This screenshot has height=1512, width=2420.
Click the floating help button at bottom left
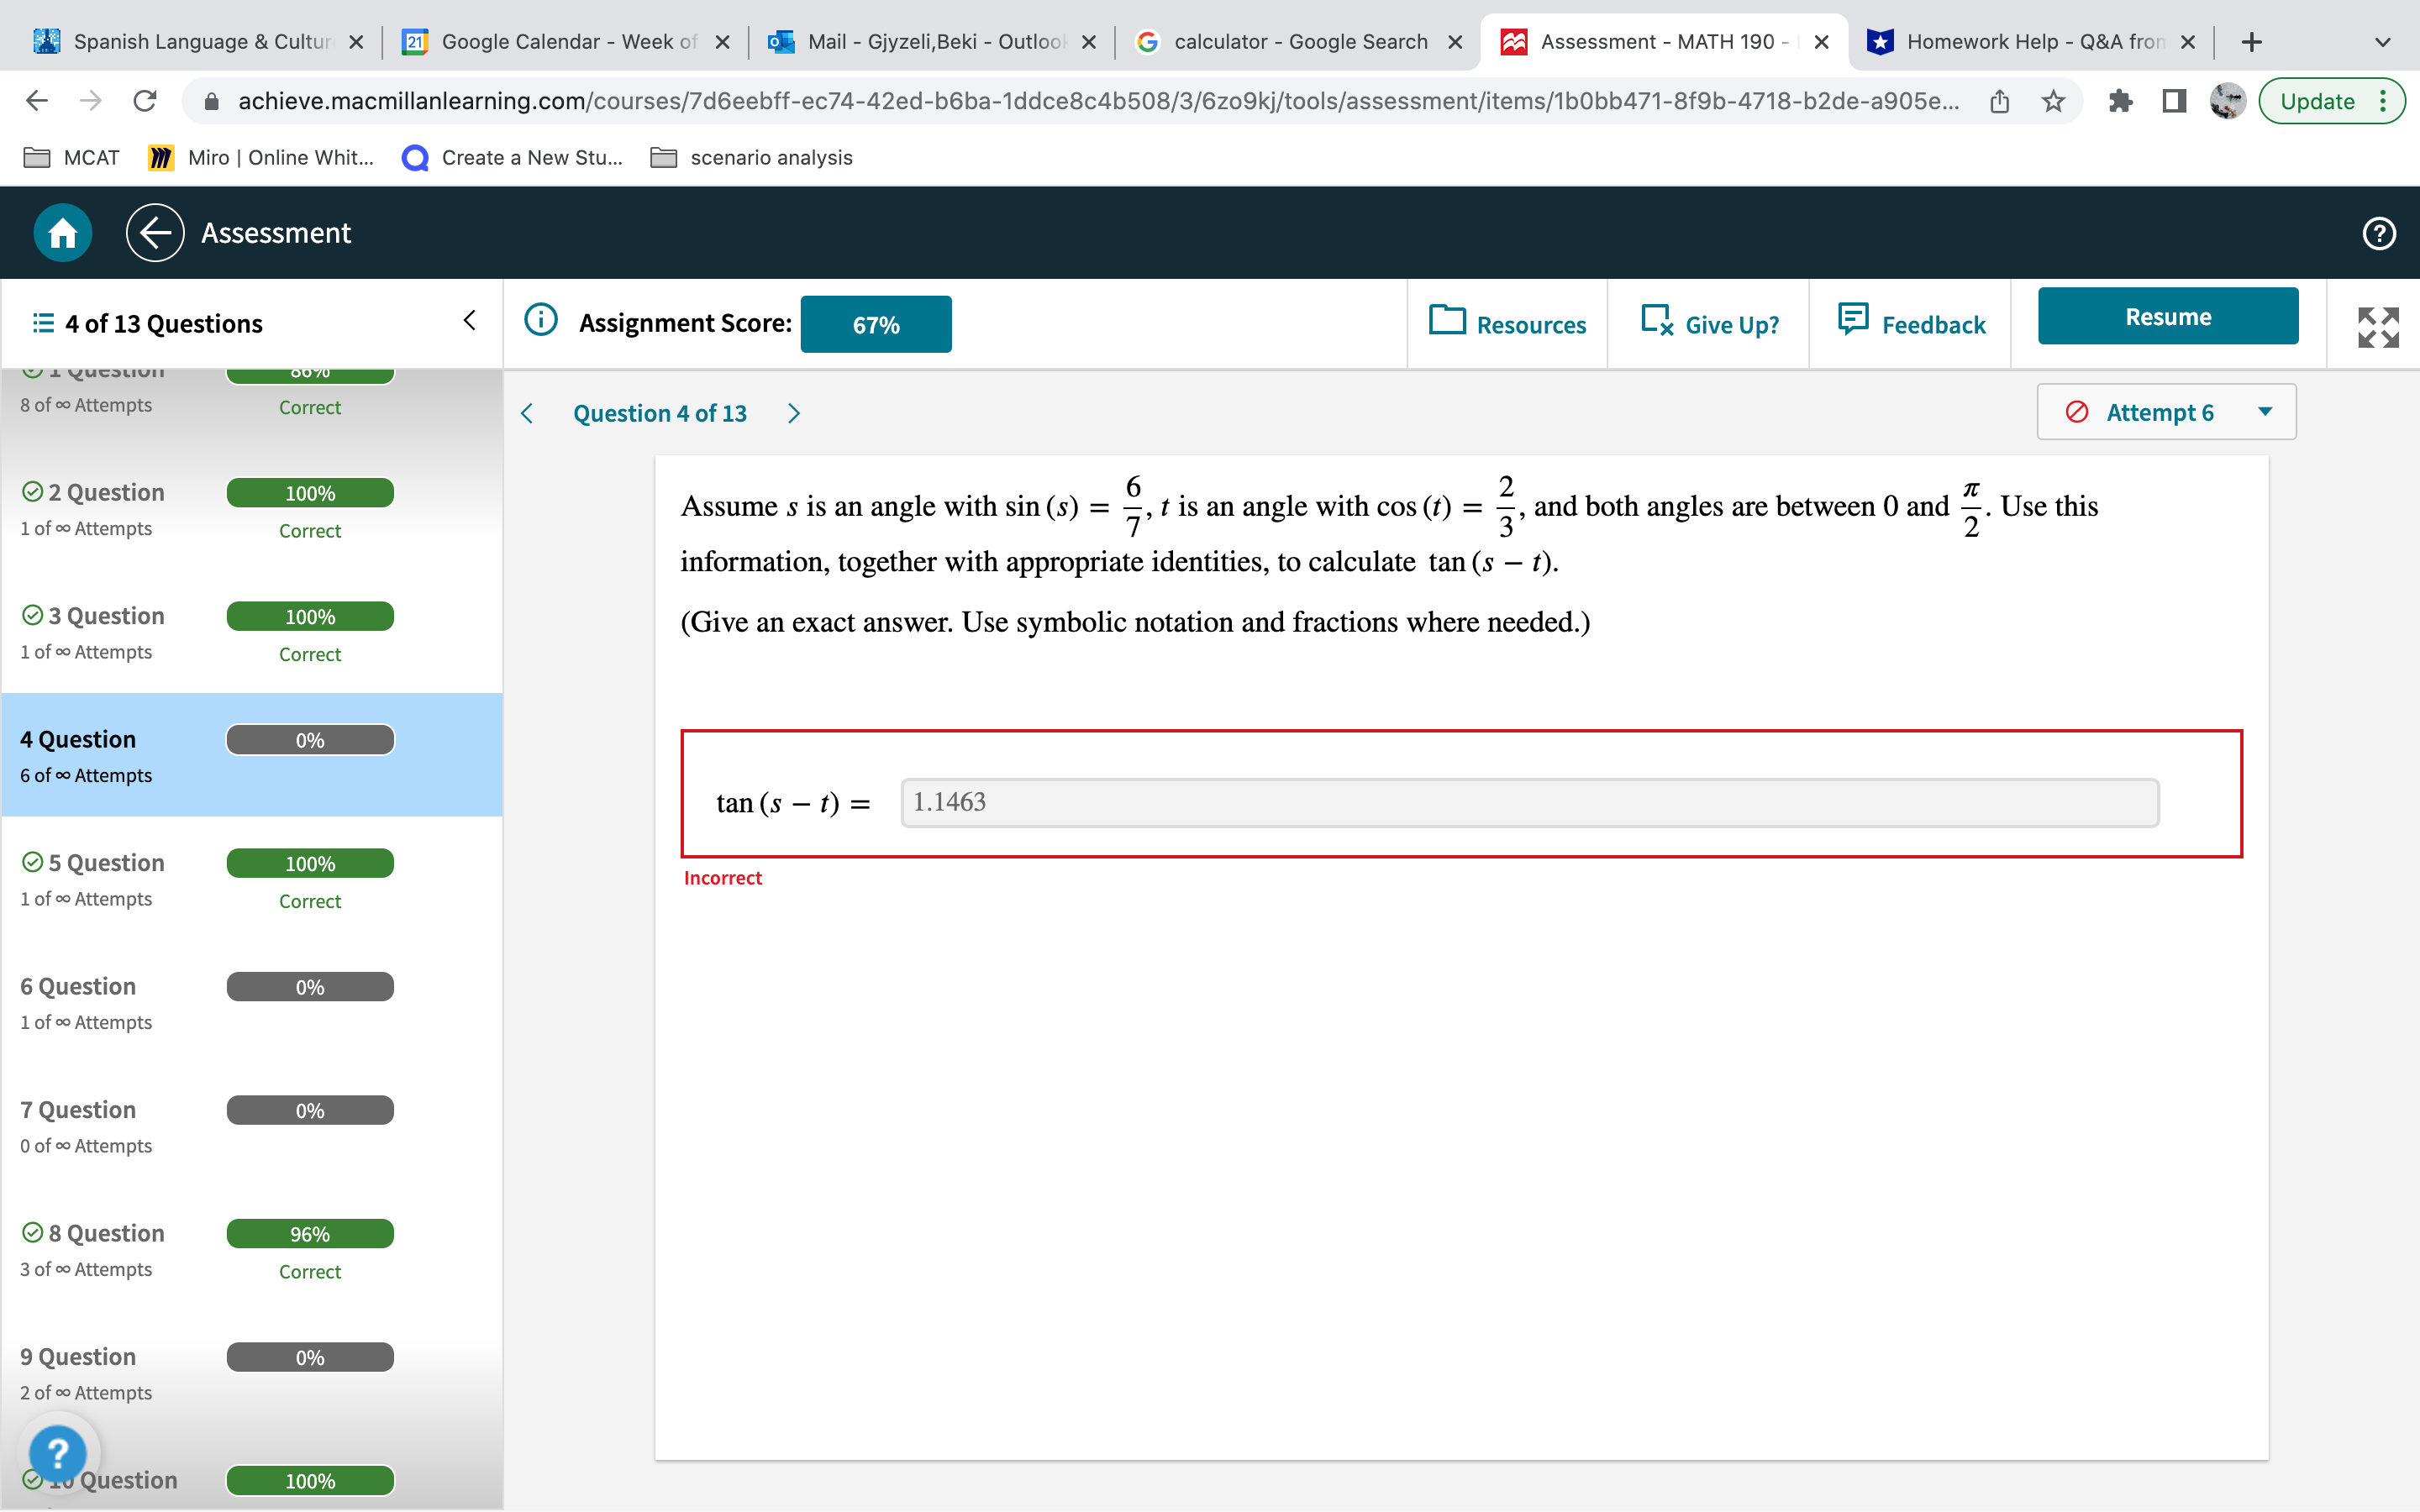point(60,1451)
